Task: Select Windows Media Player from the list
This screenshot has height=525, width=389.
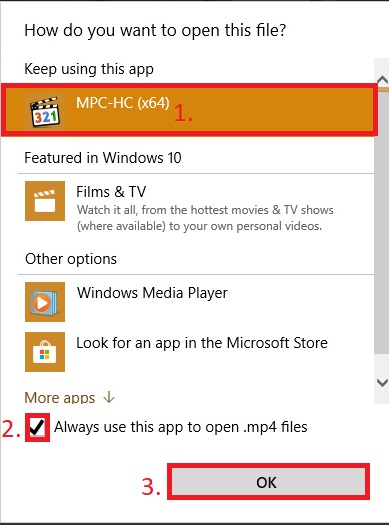Action: pos(152,293)
